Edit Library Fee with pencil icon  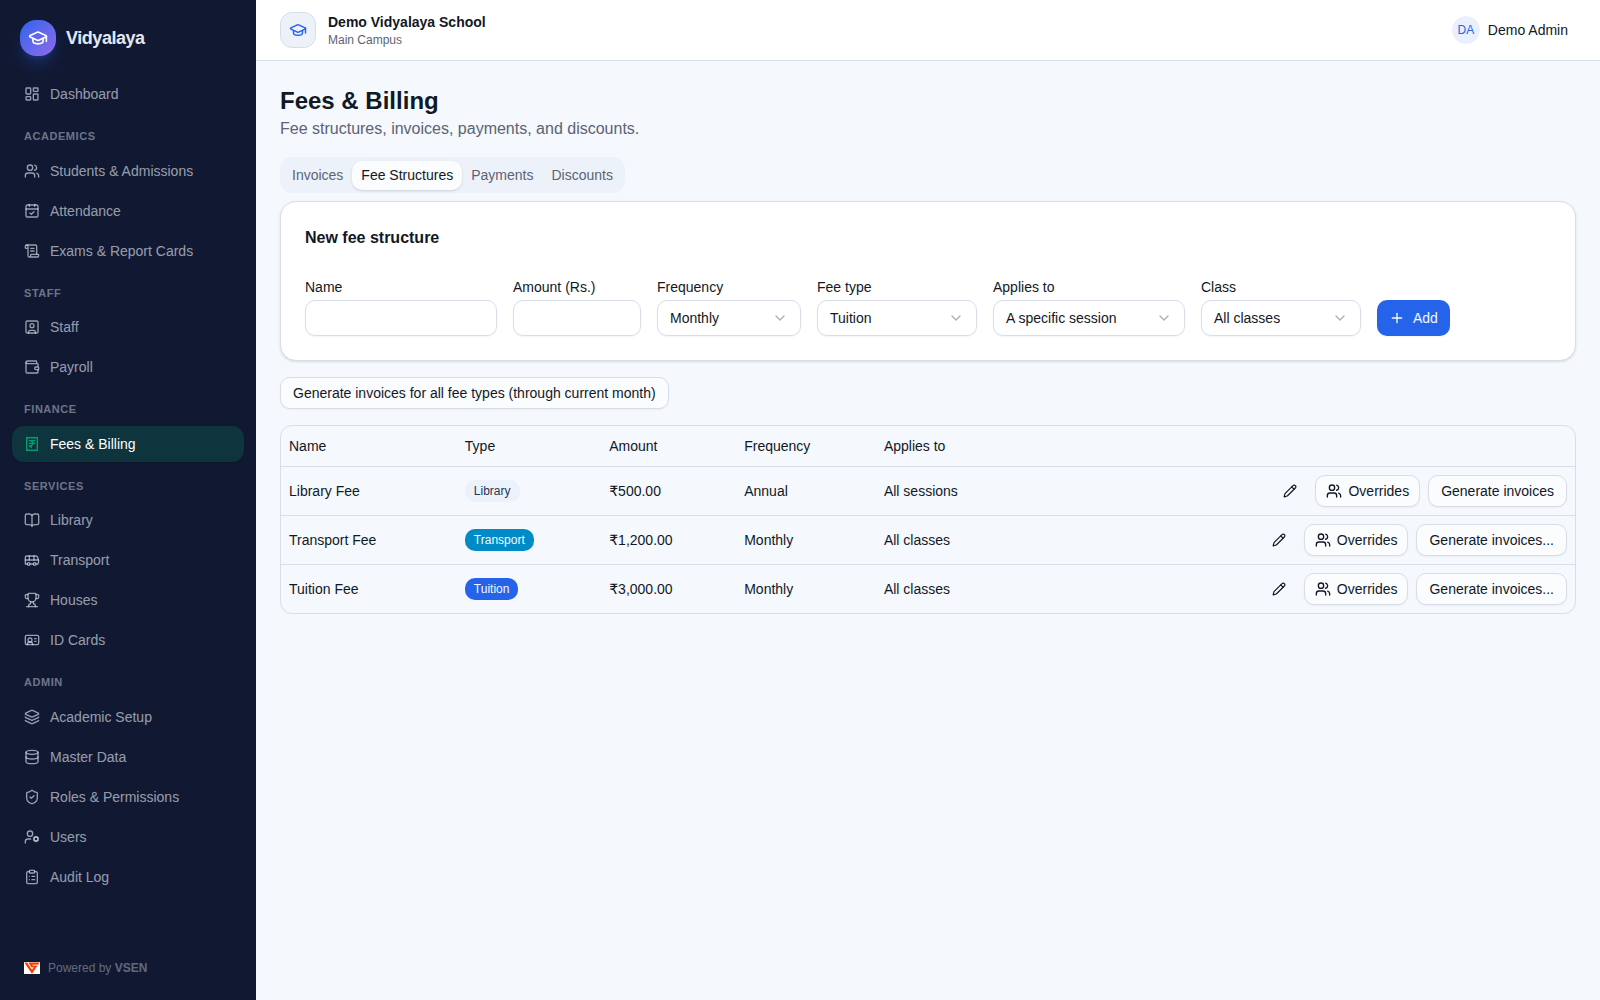point(1290,491)
